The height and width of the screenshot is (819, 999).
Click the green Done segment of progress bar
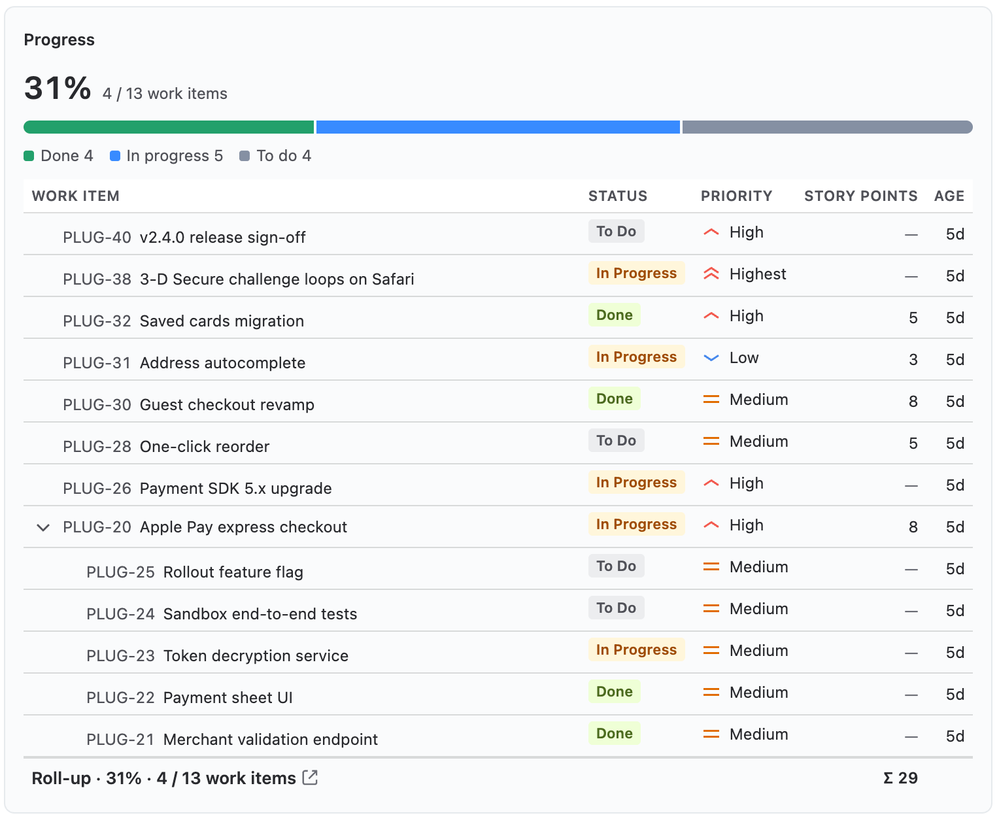(x=169, y=127)
